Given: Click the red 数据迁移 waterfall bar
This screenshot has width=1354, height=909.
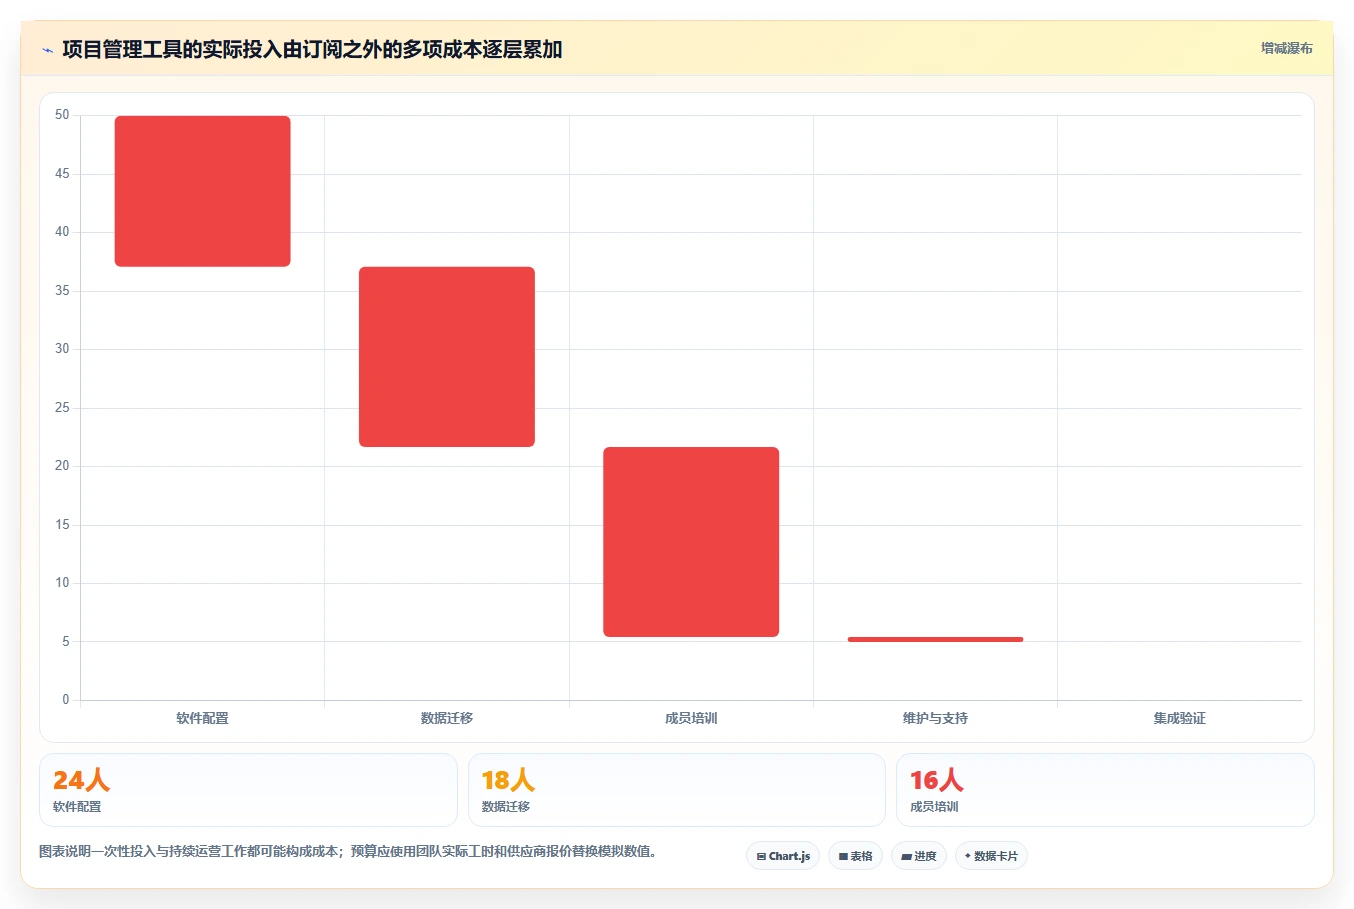Looking at the screenshot, I should pos(447,357).
